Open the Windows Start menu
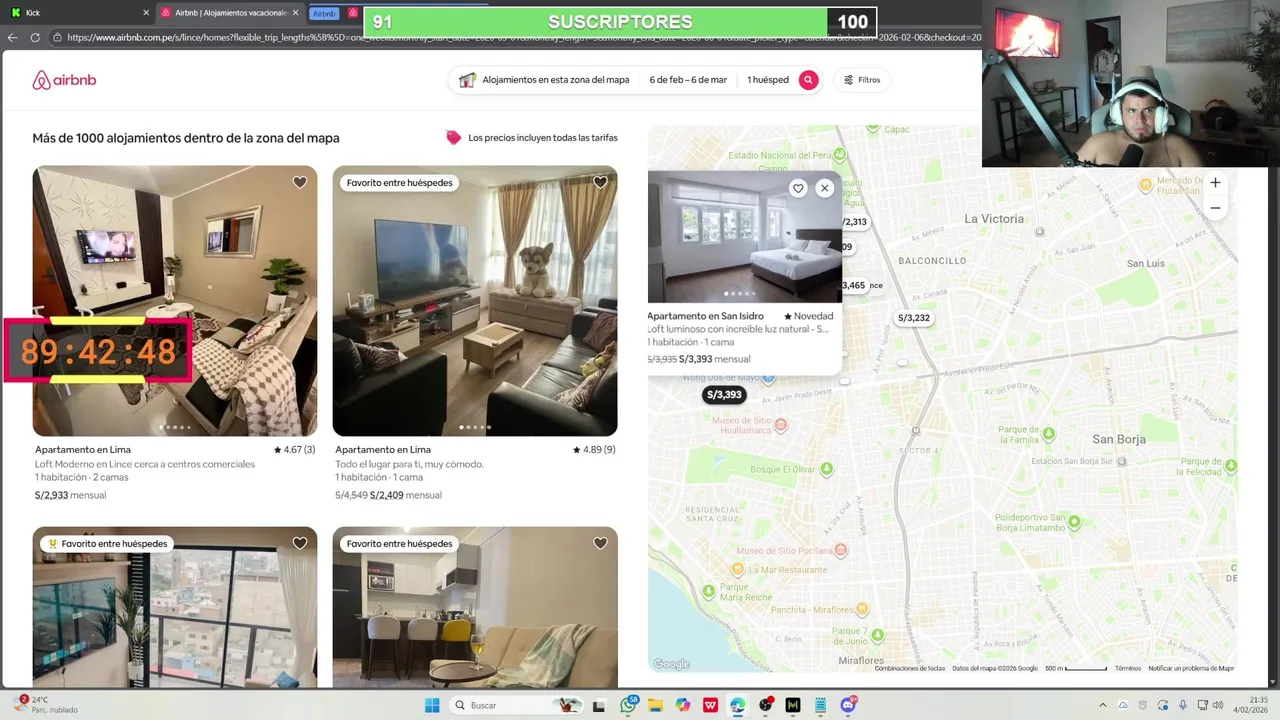The width and height of the screenshot is (1280, 720). tap(432, 705)
